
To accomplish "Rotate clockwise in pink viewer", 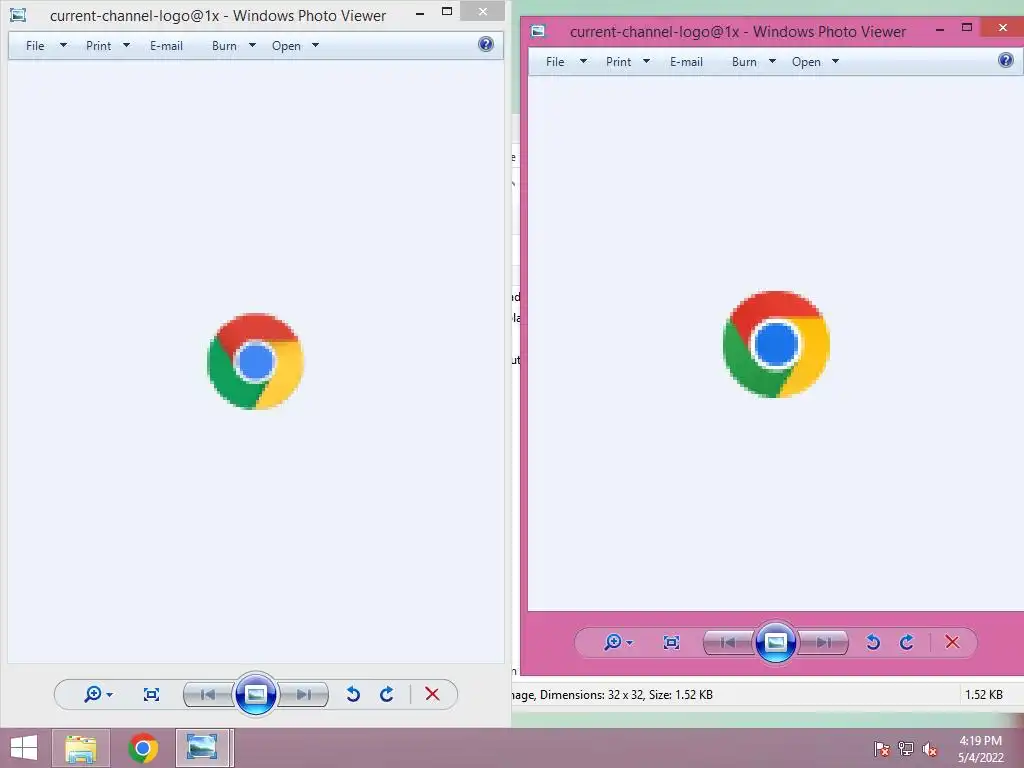I will pos(906,643).
